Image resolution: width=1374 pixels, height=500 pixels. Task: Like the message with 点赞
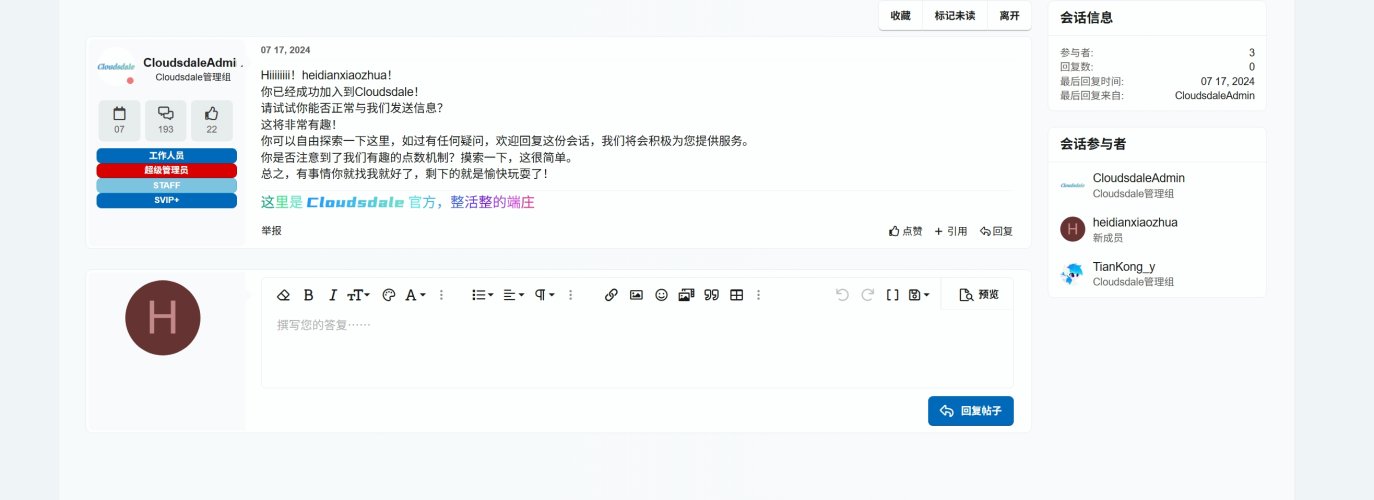[x=906, y=231]
